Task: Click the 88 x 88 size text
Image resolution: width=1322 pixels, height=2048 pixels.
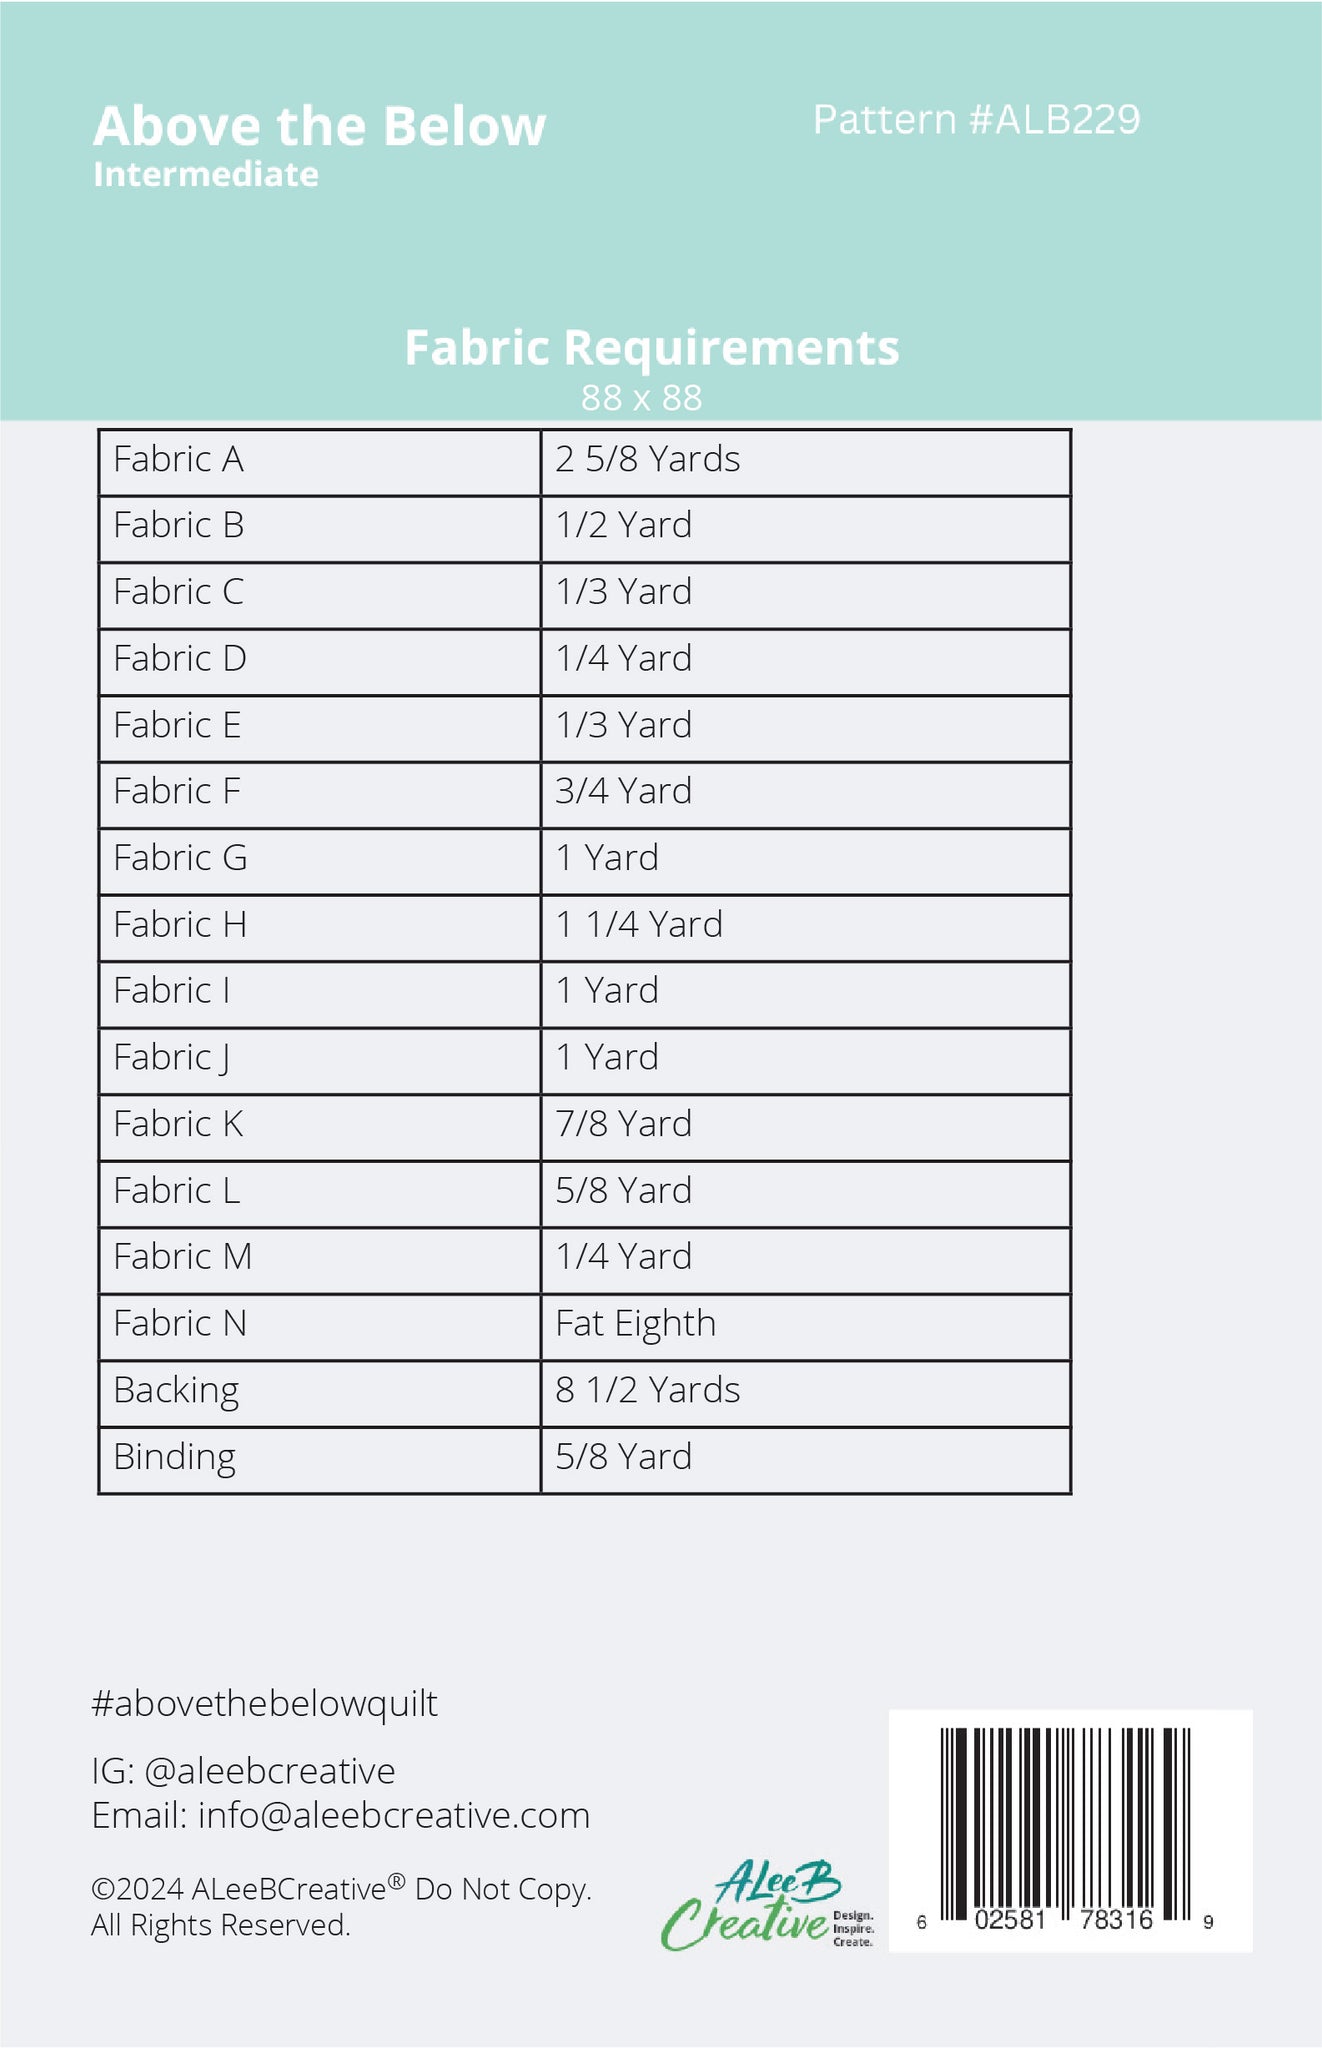Action: click(x=642, y=398)
